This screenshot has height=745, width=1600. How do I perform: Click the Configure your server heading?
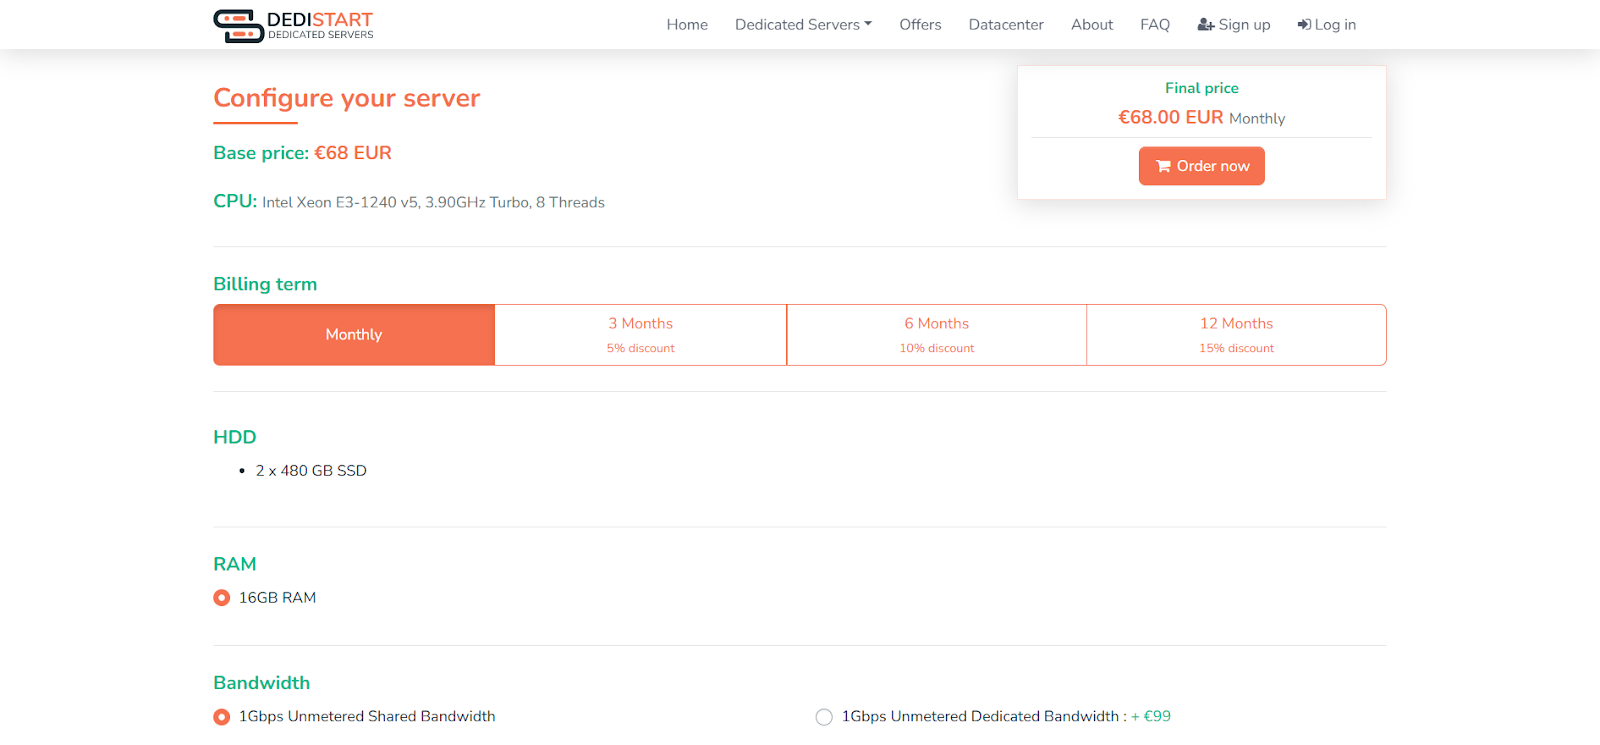(x=347, y=98)
